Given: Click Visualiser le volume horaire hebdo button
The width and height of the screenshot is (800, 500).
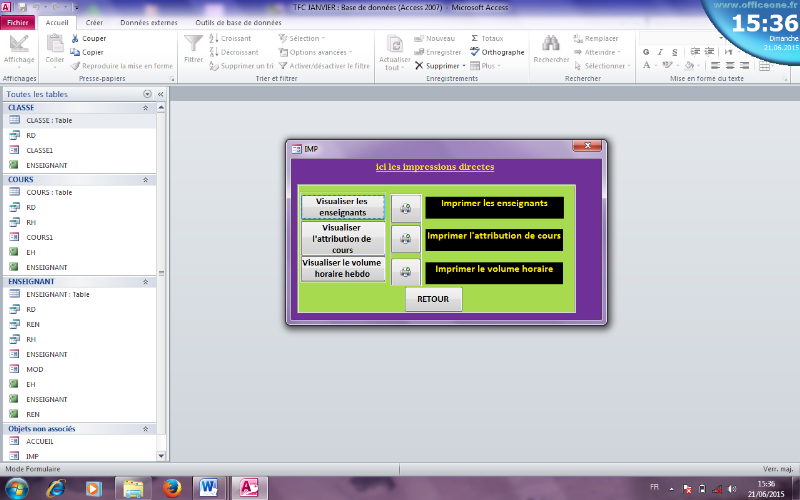Looking at the screenshot, I should point(343,268).
